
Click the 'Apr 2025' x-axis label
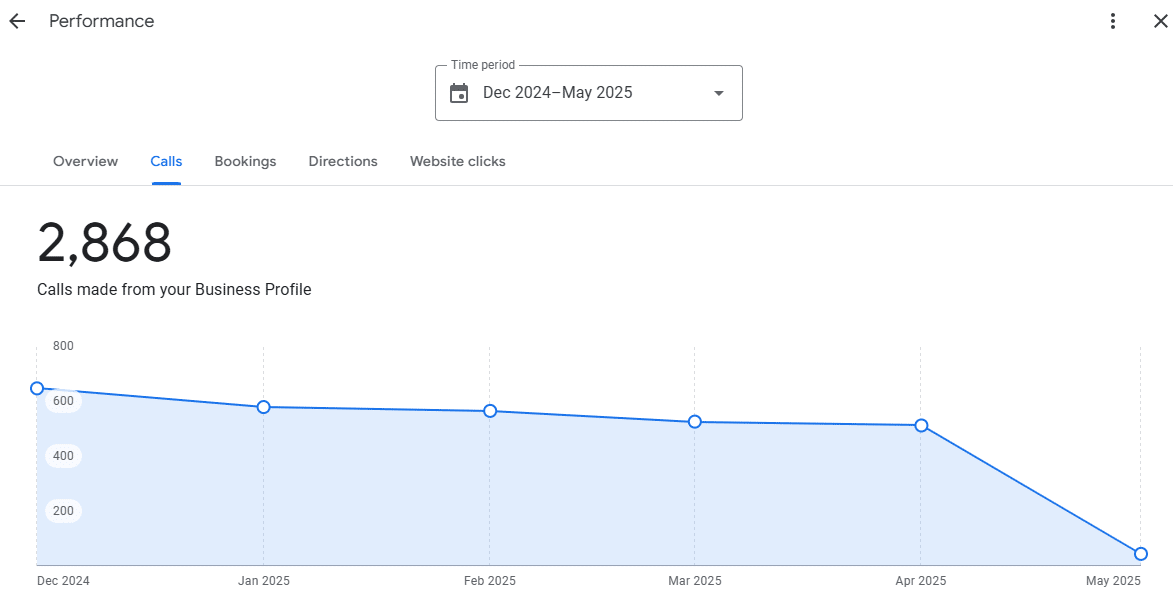point(921,581)
